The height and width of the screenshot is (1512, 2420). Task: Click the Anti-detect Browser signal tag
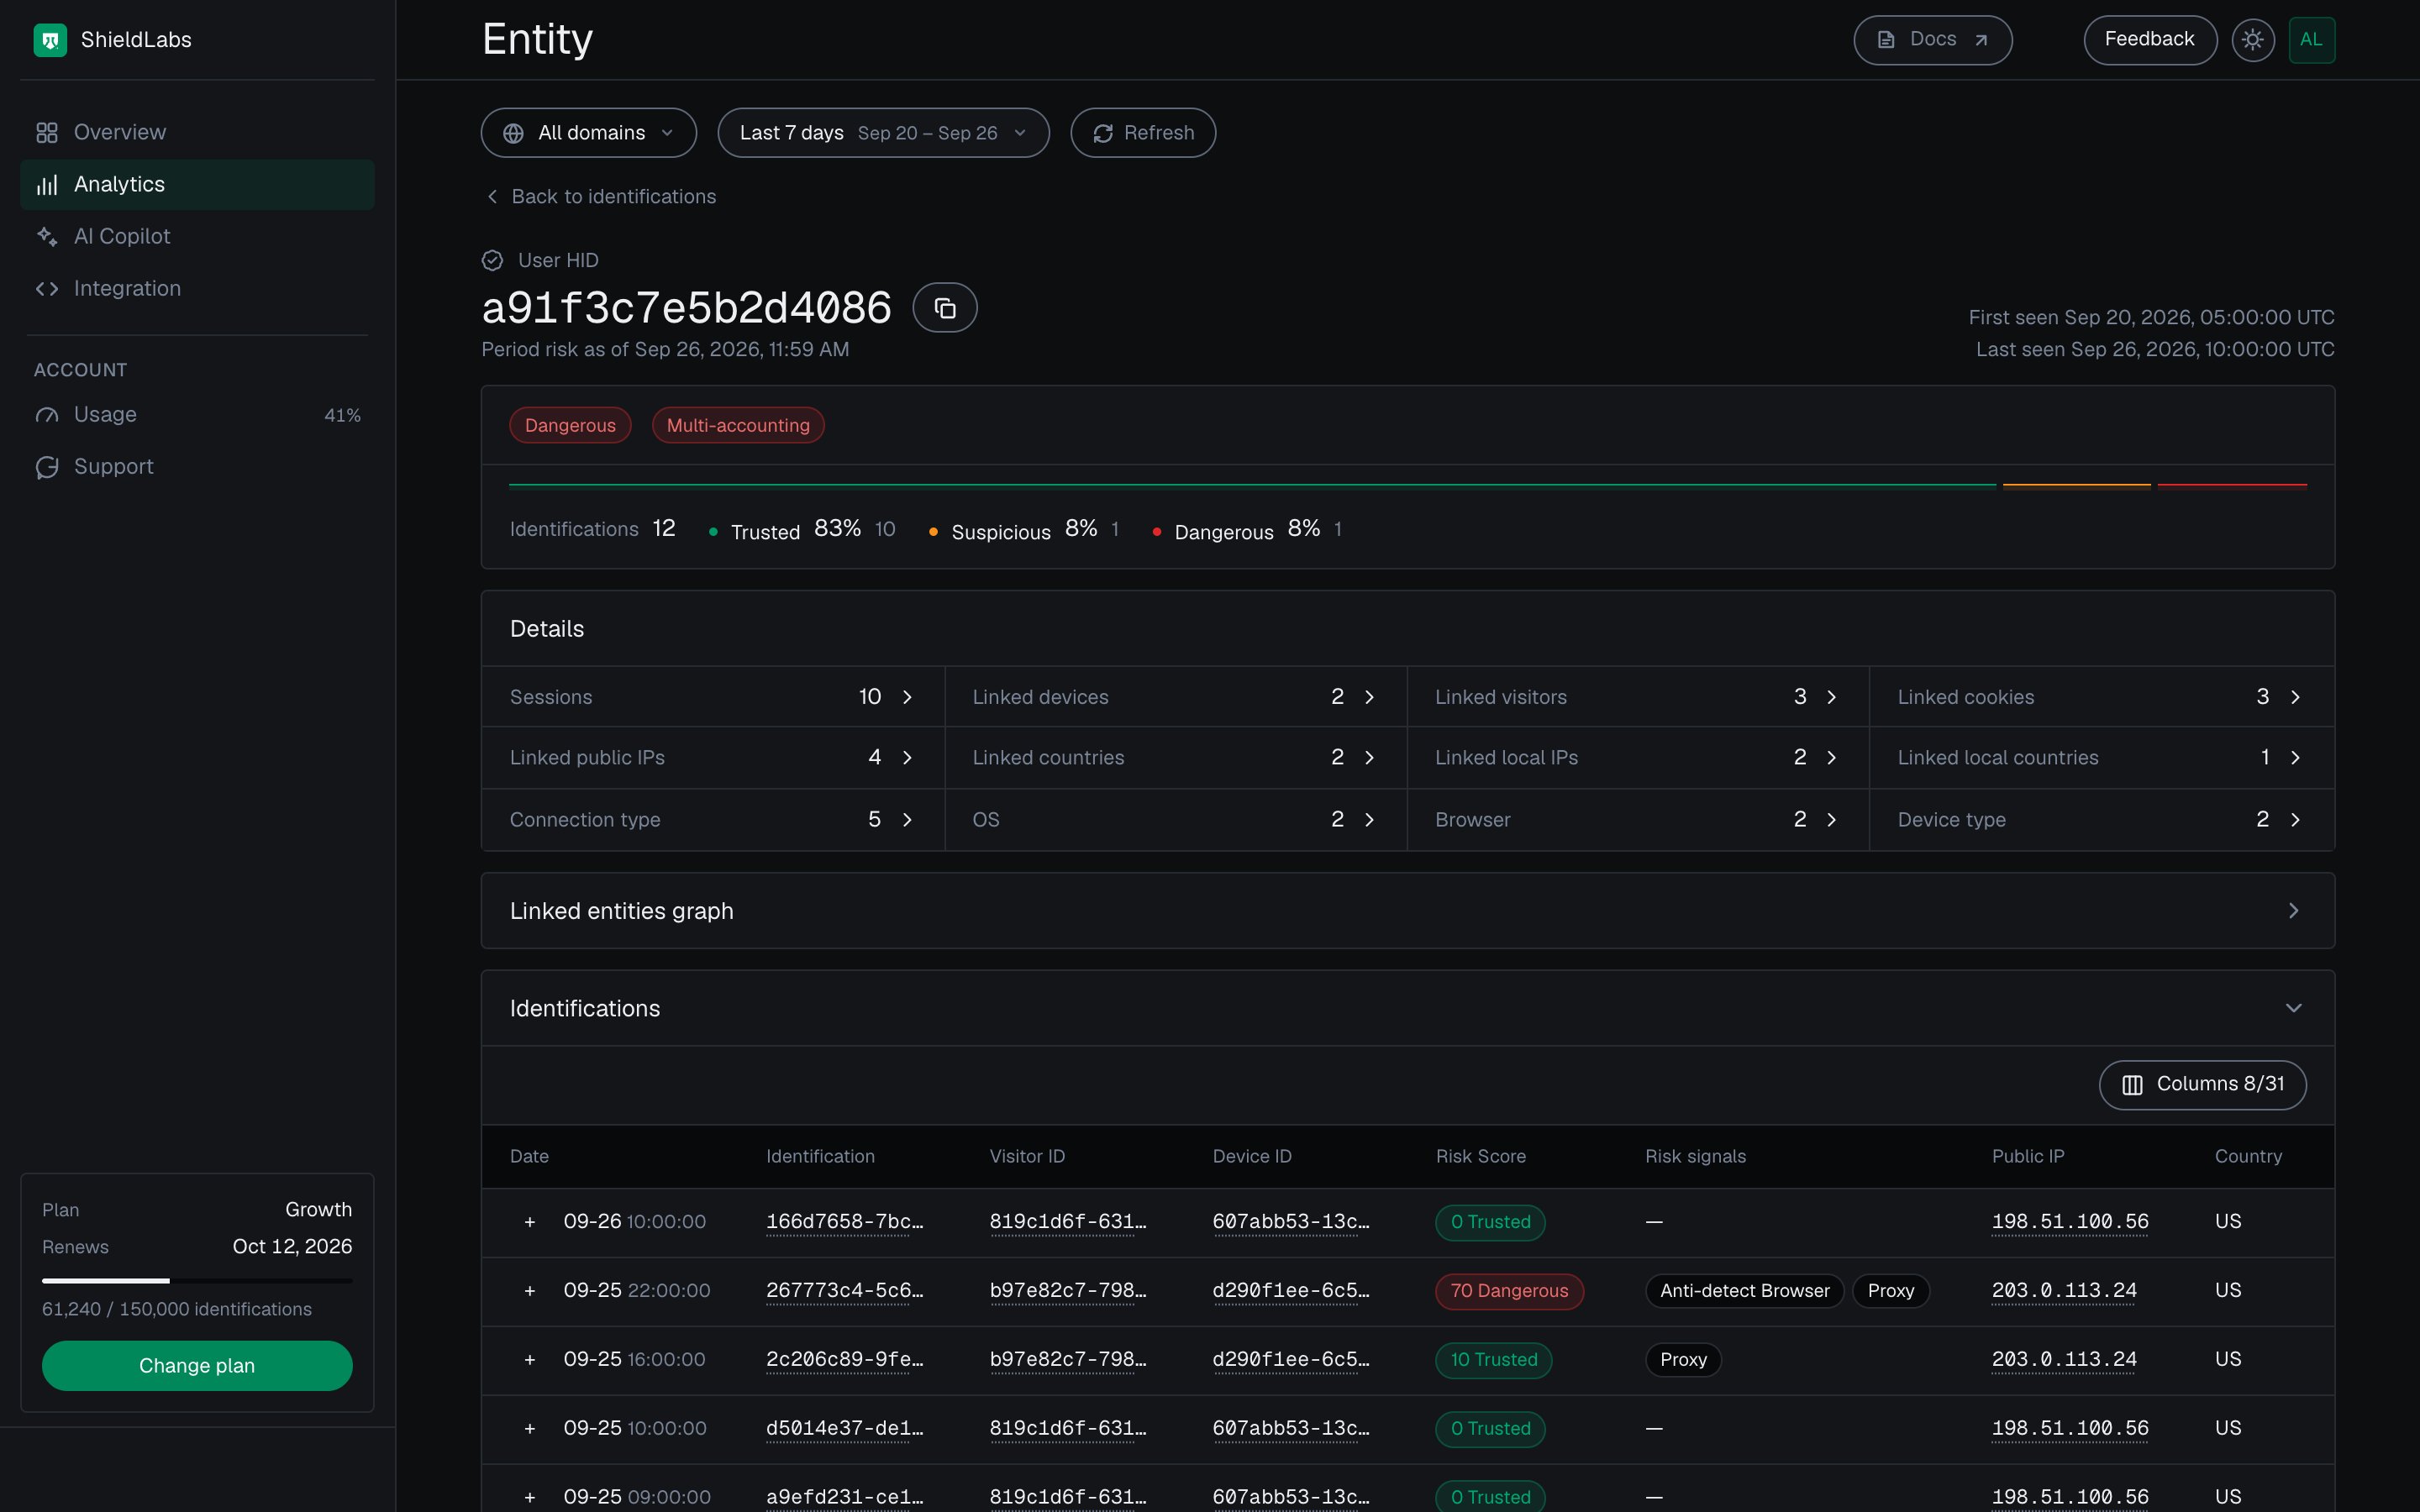point(1744,1291)
